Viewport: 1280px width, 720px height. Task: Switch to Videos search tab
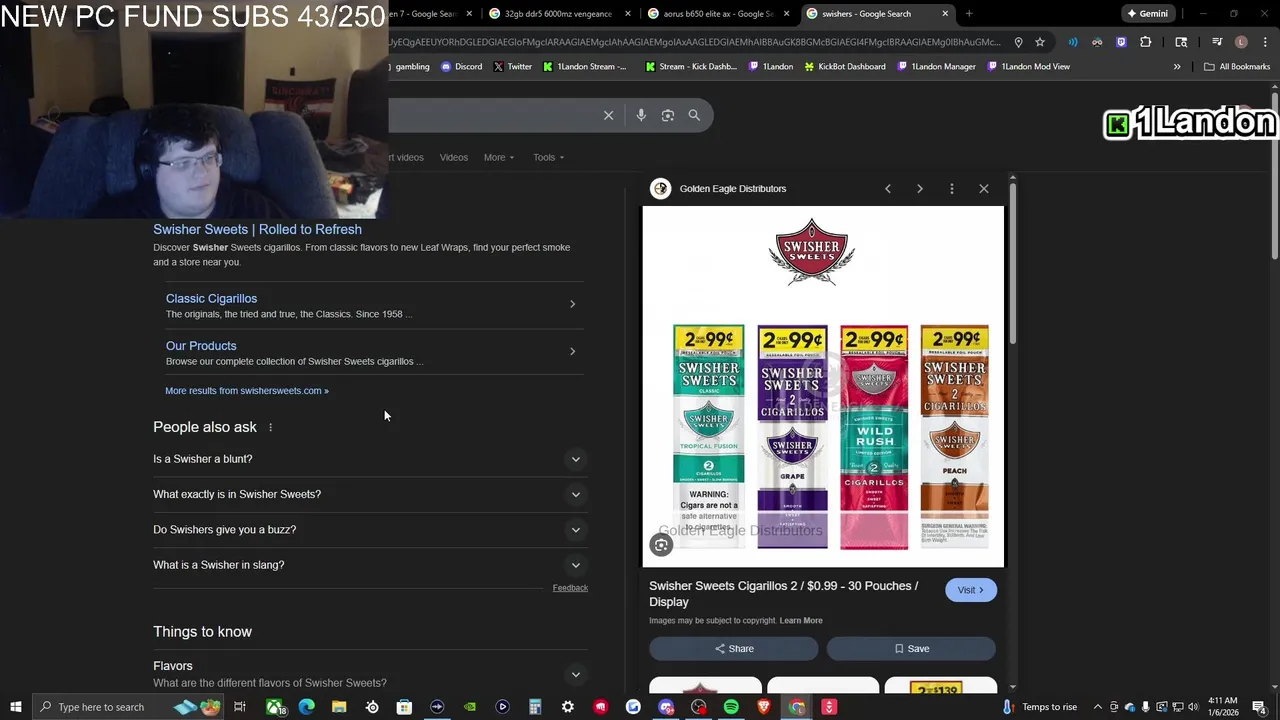[x=453, y=157]
